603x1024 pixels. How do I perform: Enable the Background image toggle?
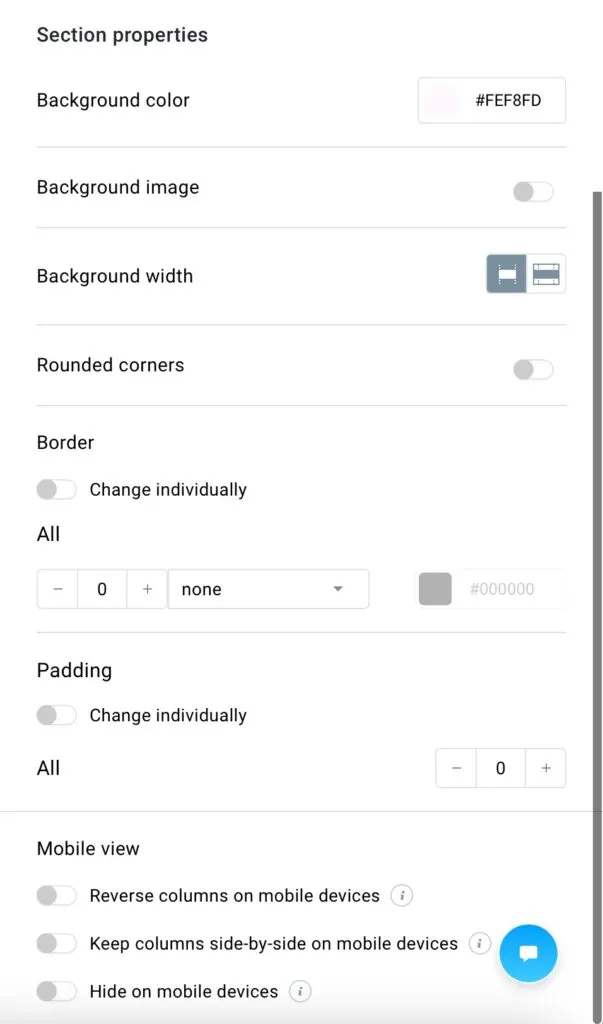(533, 192)
